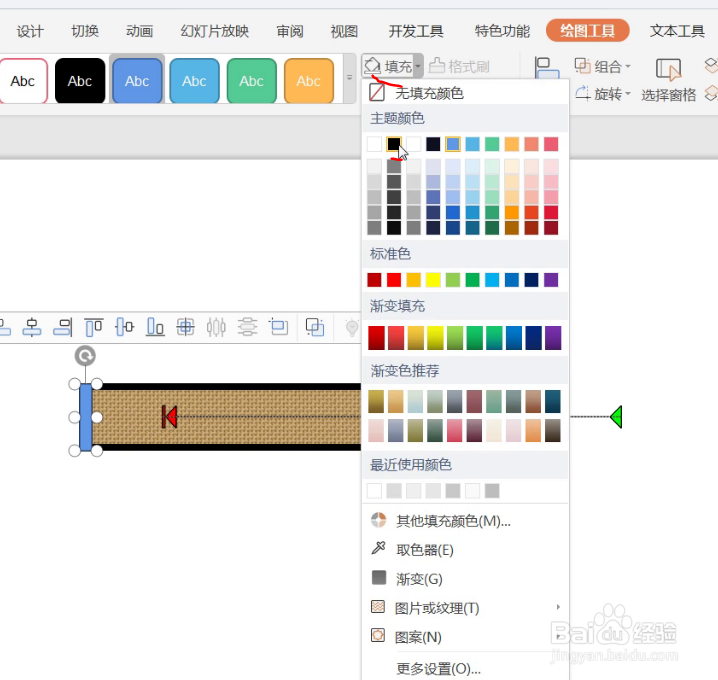Open the 填充 dropdown arrow
The image size is (718, 680).
[418, 66]
